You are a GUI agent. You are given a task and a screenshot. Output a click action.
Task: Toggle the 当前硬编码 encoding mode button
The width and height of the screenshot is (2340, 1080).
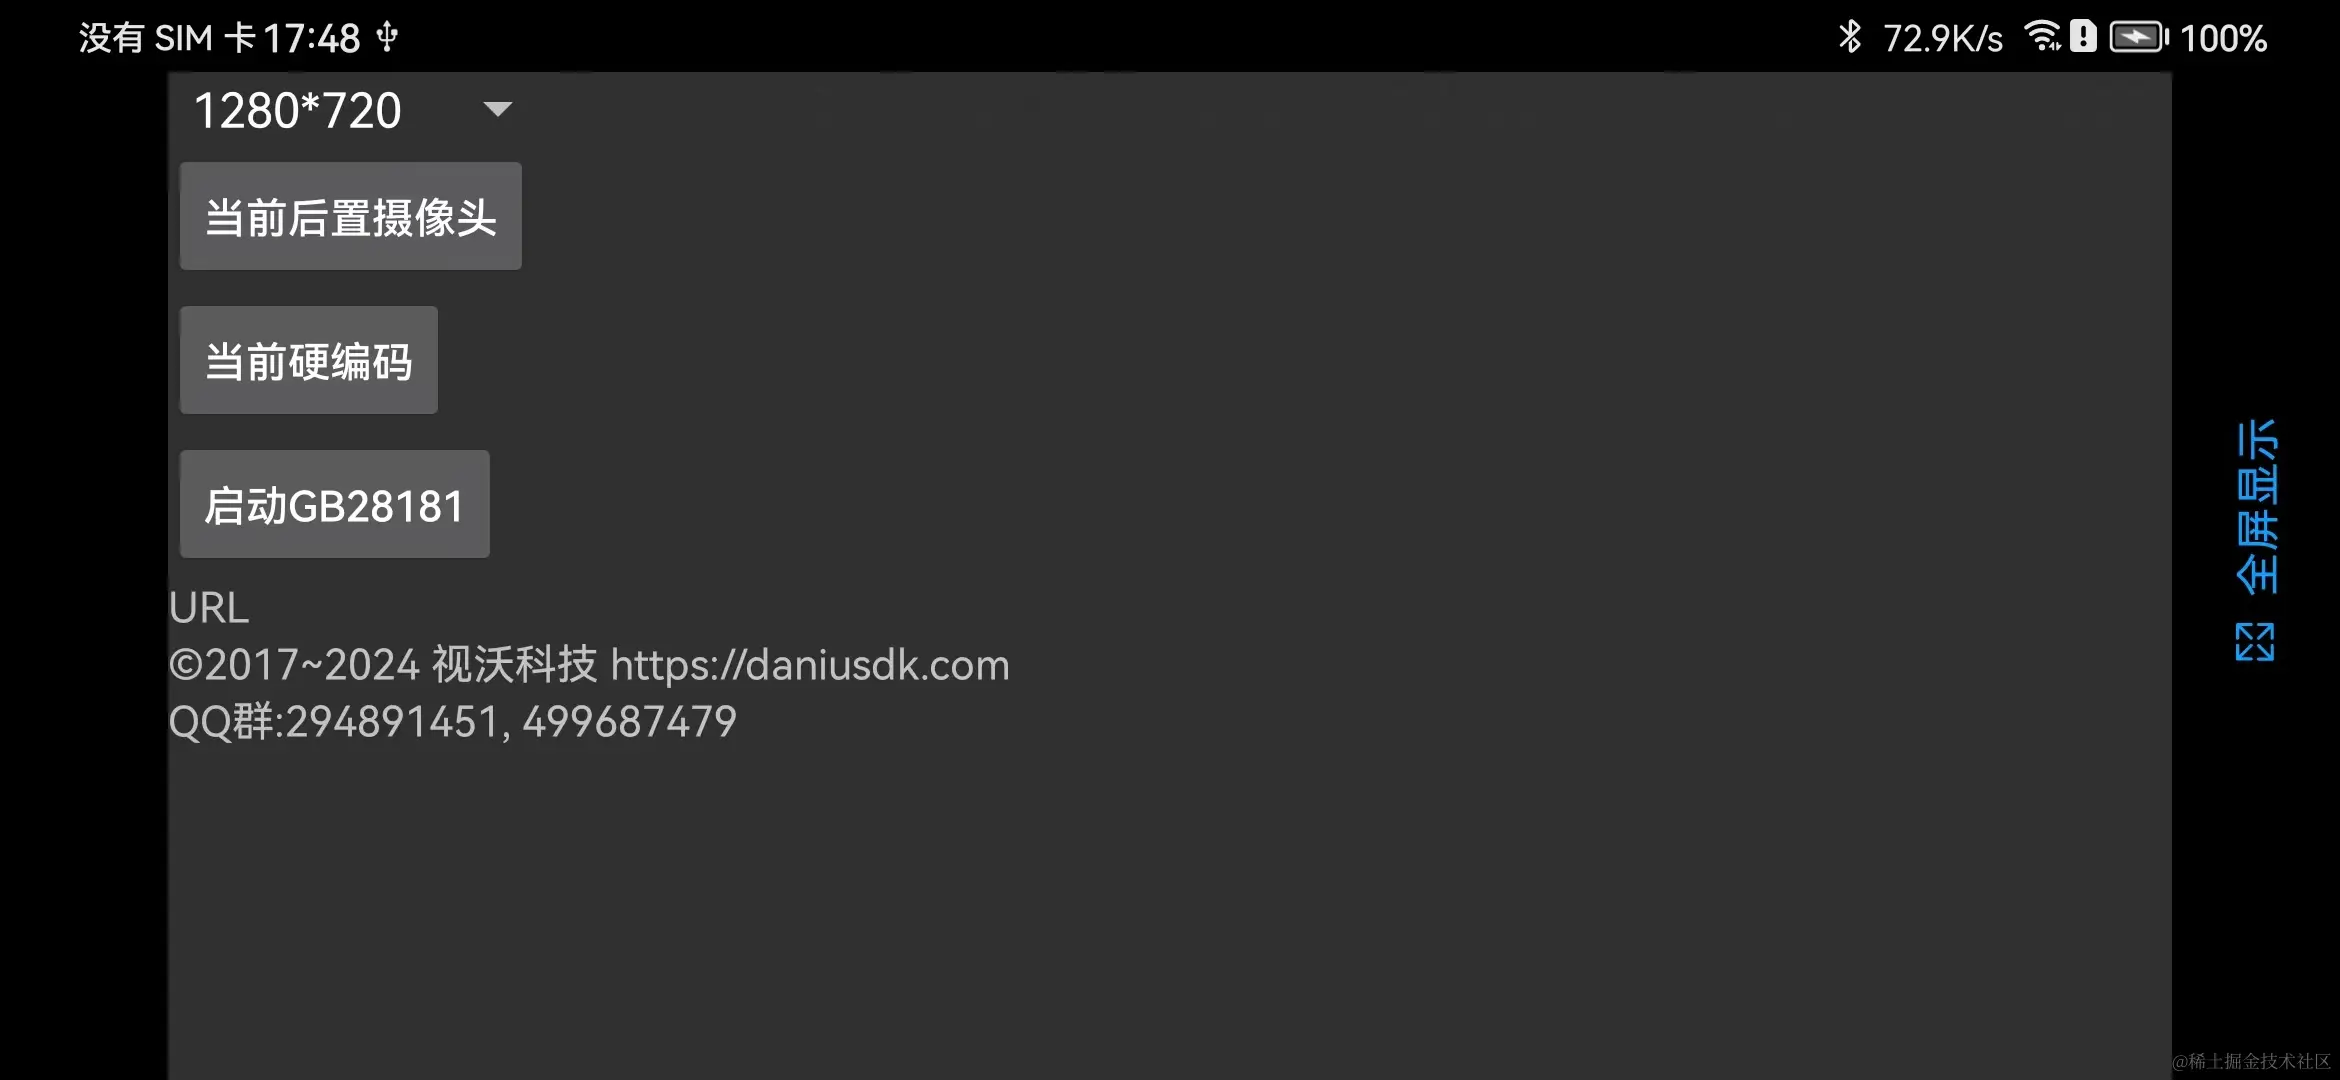[309, 360]
